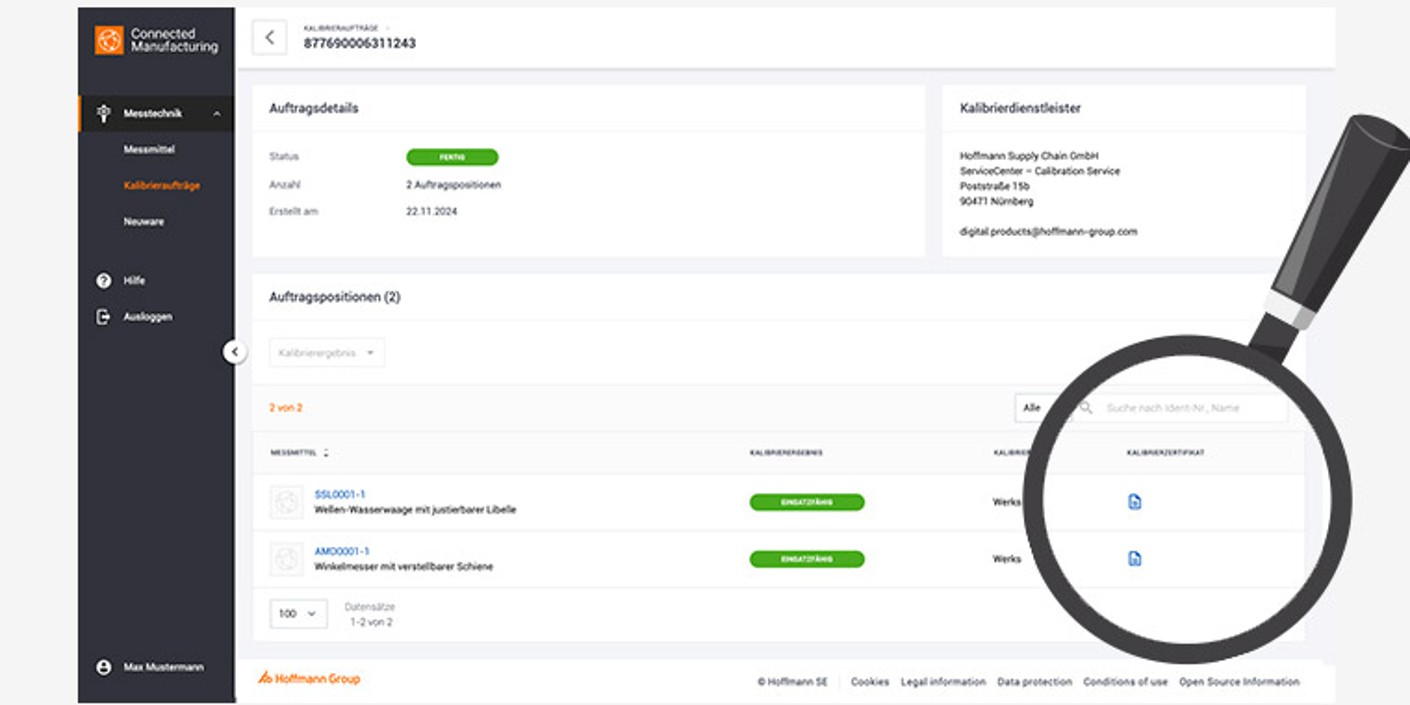Click the FERTIG status badge
The image size is (1410, 705).
pos(452,157)
